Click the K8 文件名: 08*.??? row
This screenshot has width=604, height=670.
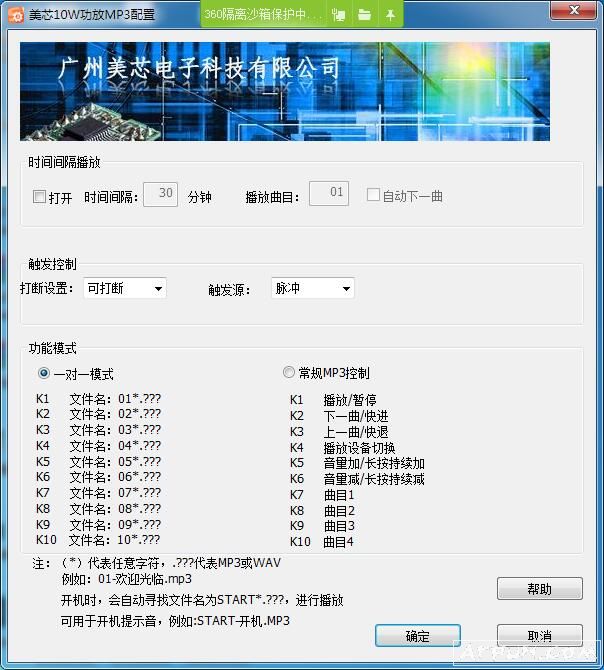98,508
